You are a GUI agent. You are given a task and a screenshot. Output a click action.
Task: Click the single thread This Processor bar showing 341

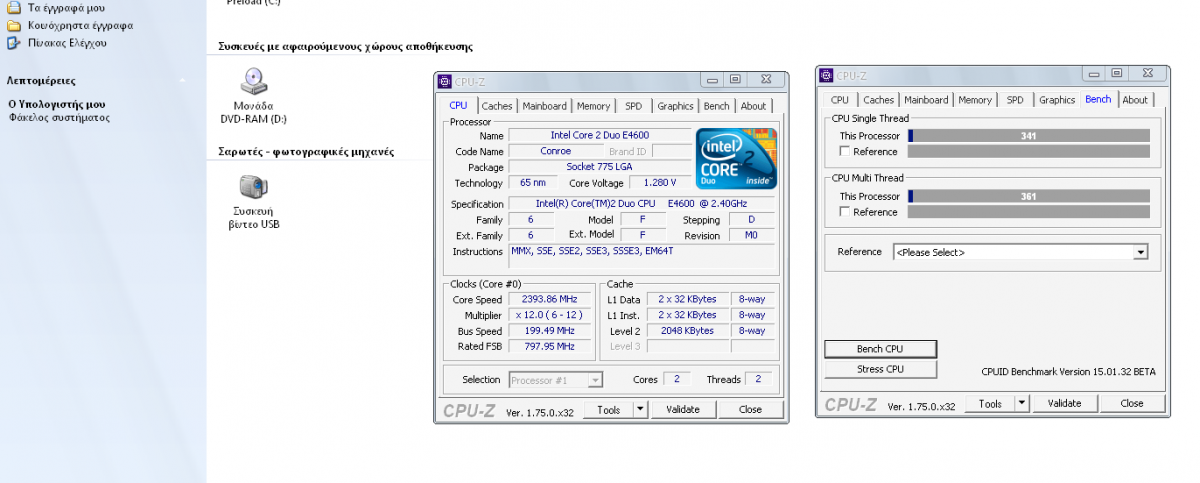coord(1028,136)
